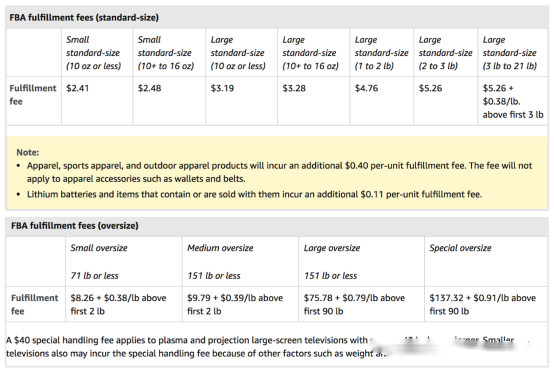Select the $3.28 fee value
Screen dimensions: 554x372
294,88
